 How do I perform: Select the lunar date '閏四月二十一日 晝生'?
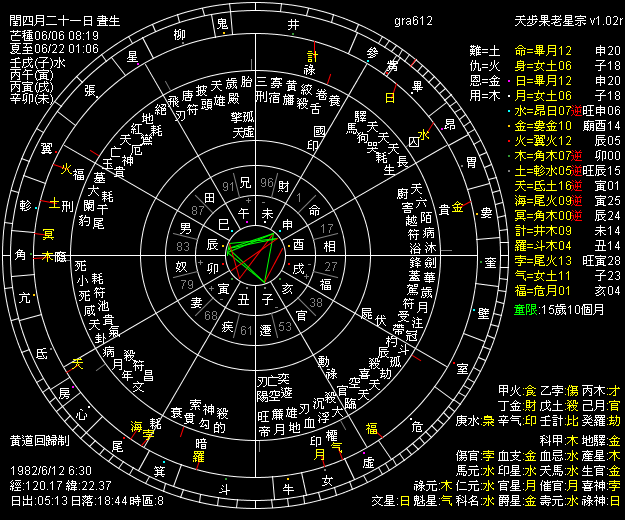[x=65, y=21]
